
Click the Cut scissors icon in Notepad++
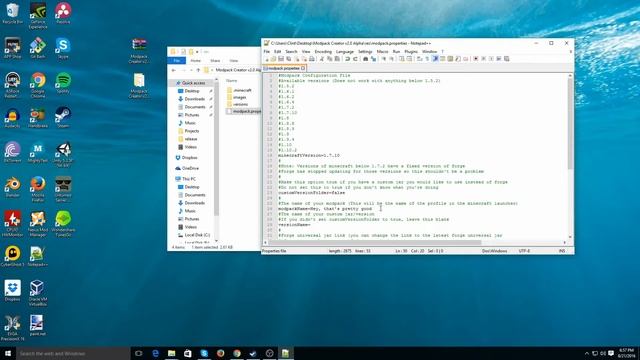[x=322, y=59]
